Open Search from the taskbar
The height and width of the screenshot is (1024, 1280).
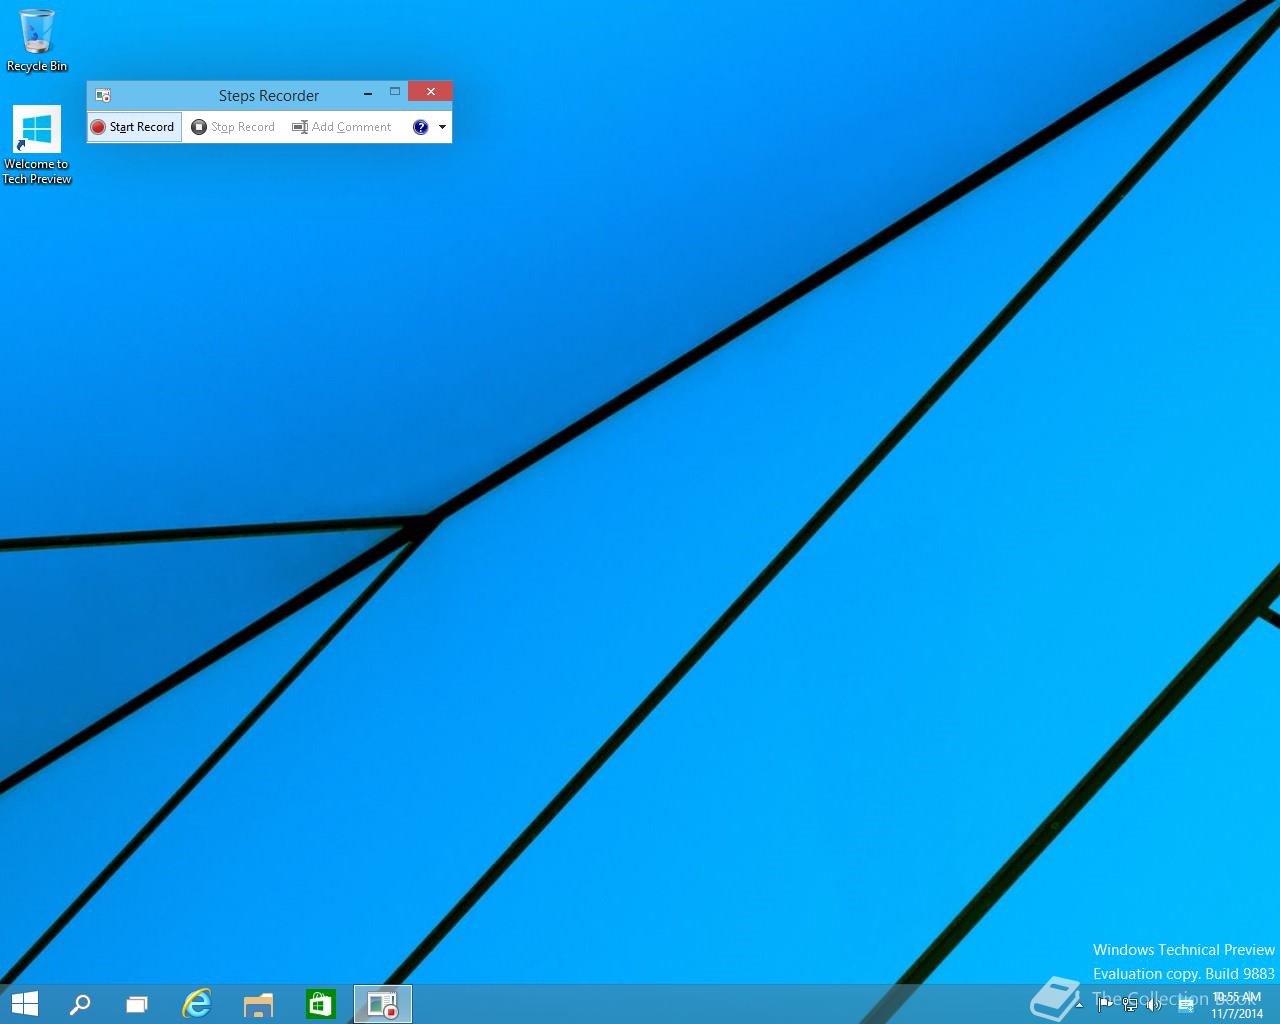point(80,1004)
